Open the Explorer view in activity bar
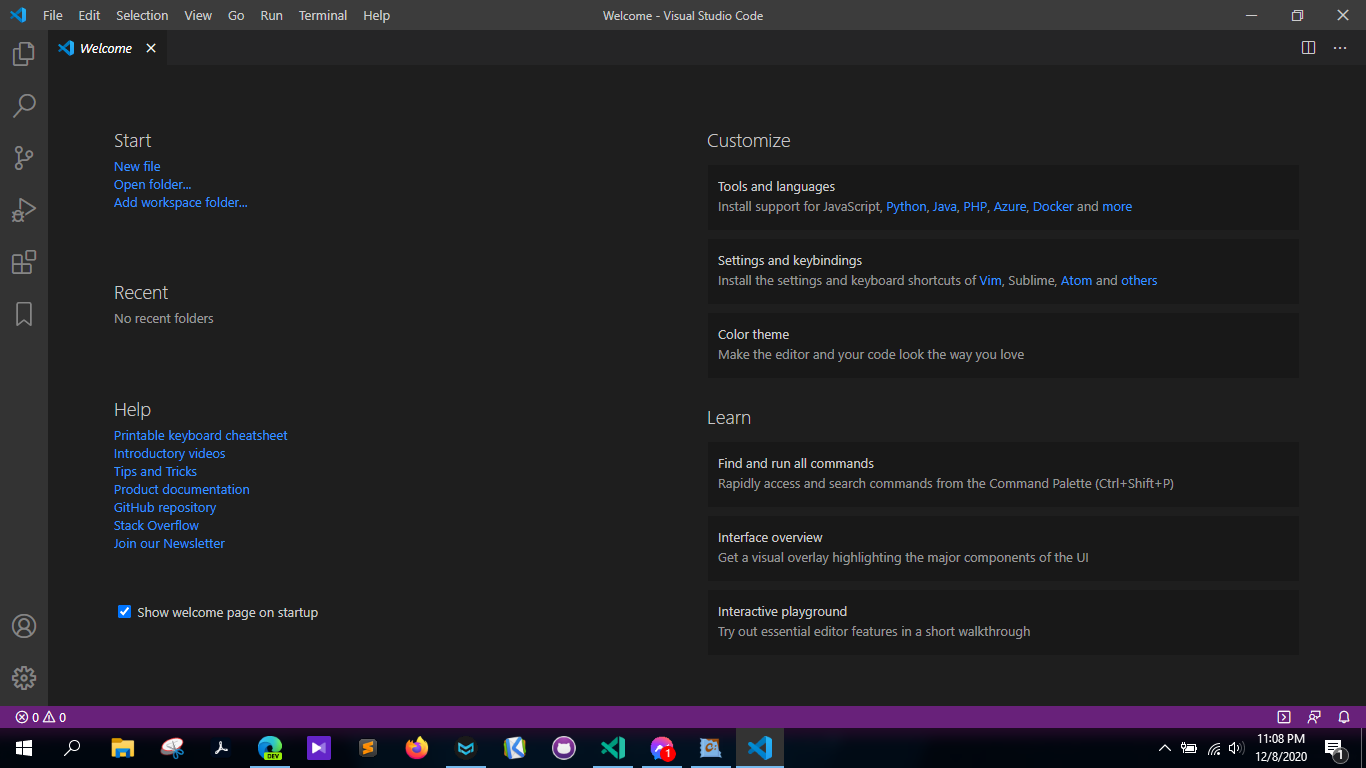 click(x=24, y=54)
